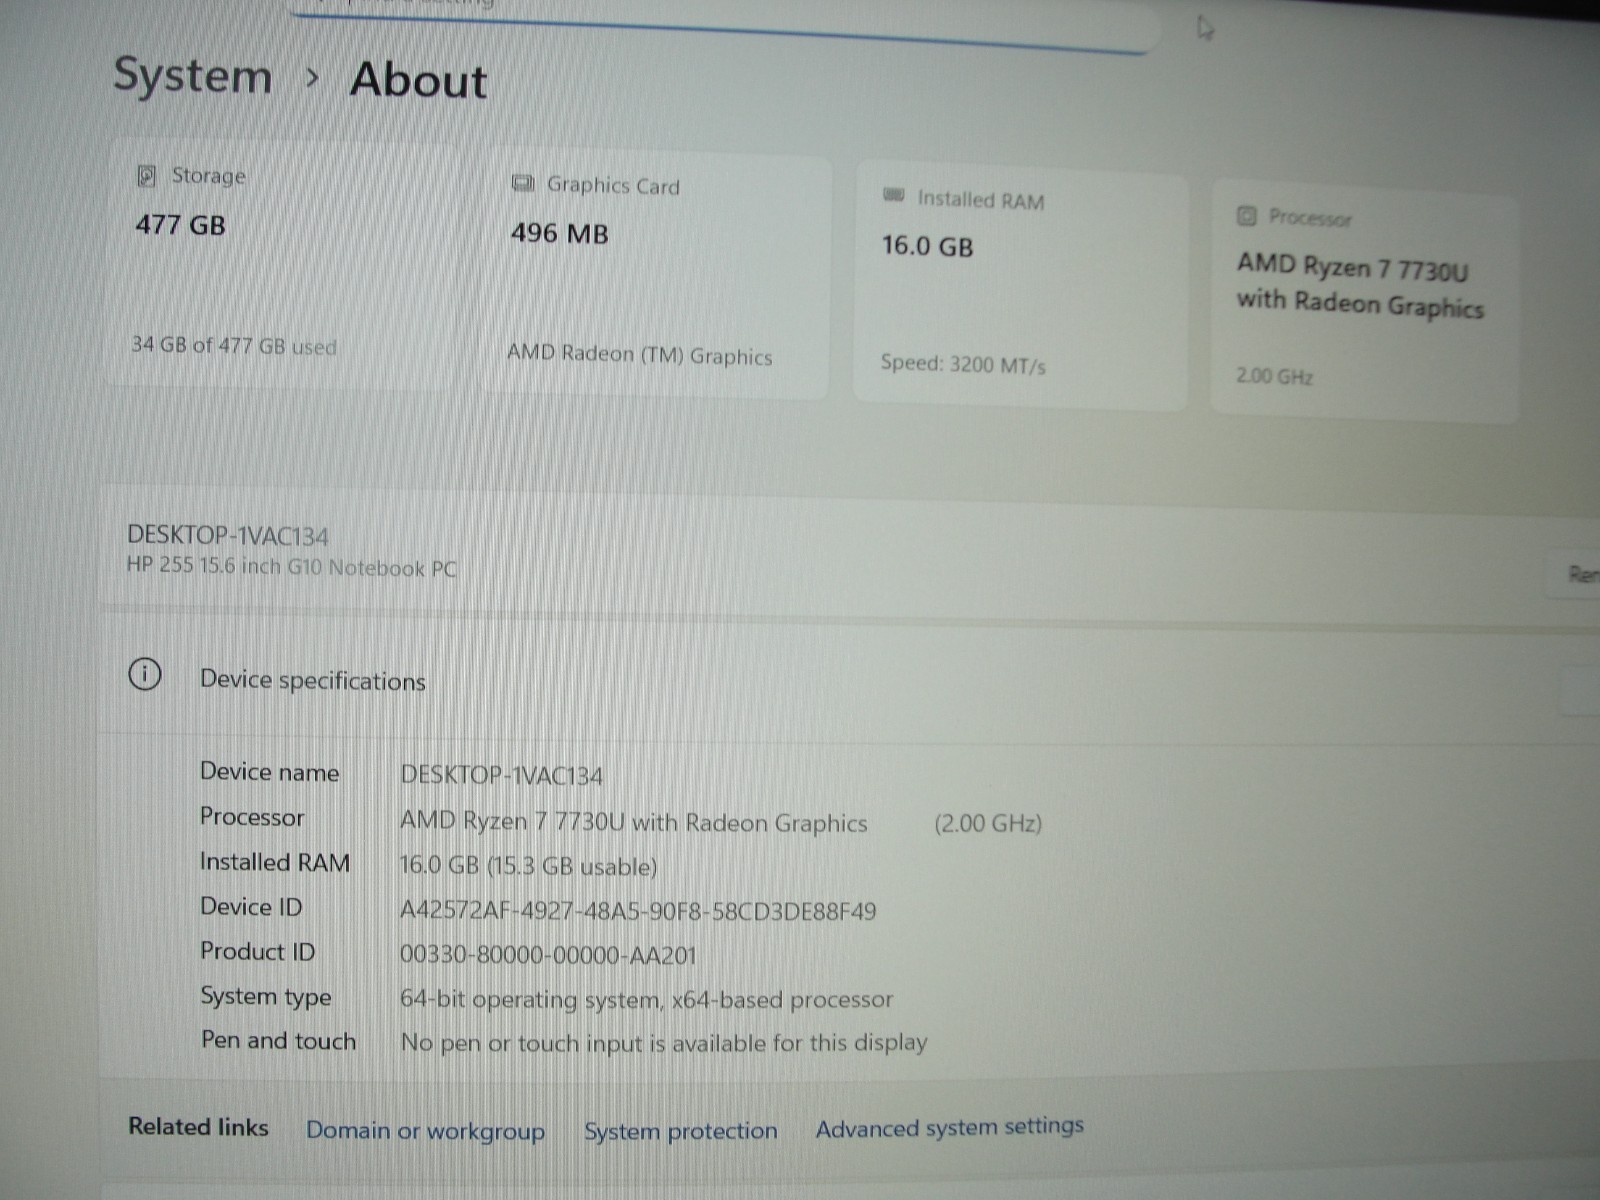
Task: Click the 'Installed RAM' label in specifications
Action: coord(275,862)
